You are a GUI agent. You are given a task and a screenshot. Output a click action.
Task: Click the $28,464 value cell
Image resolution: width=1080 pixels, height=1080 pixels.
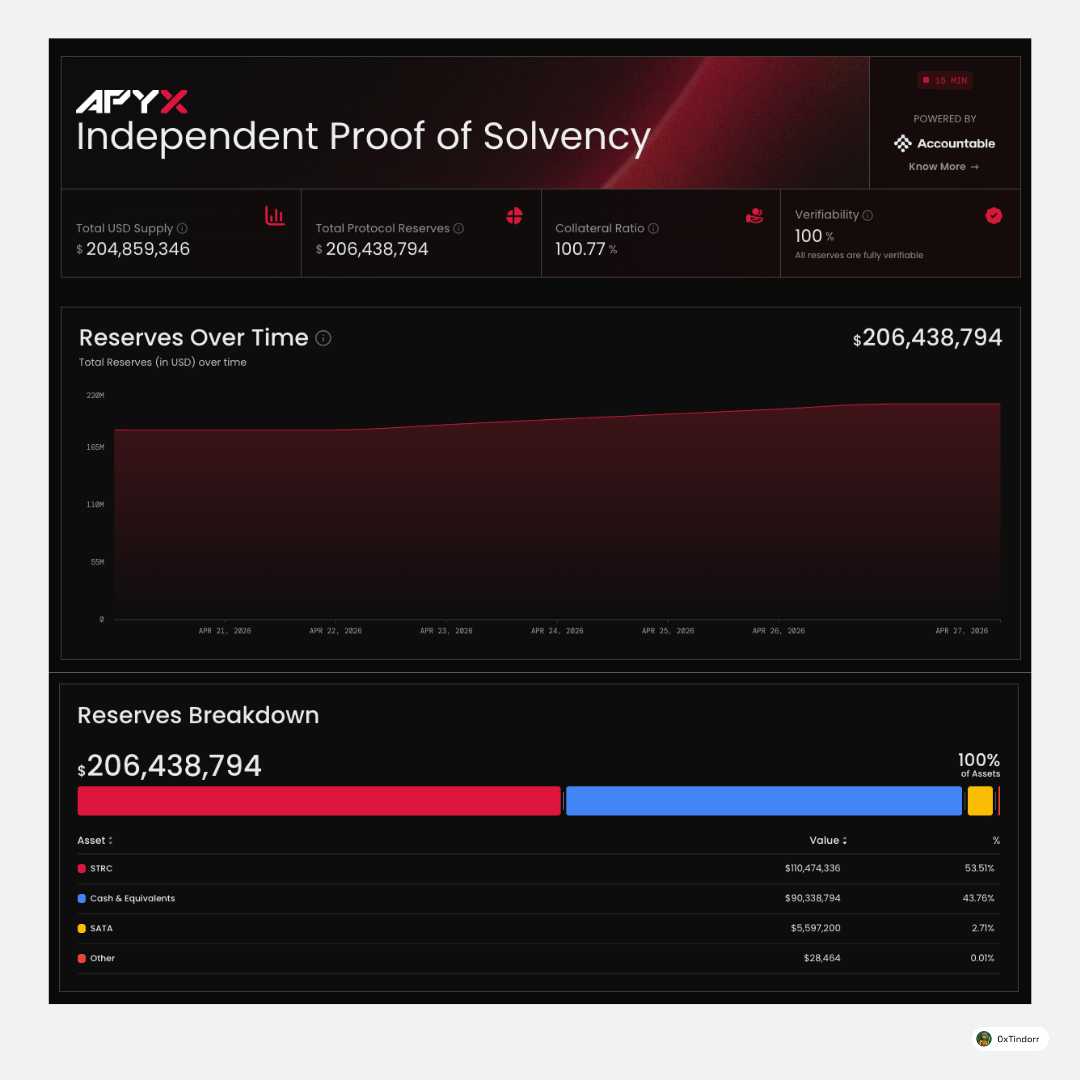pyautogui.click(x=822, y=958)
